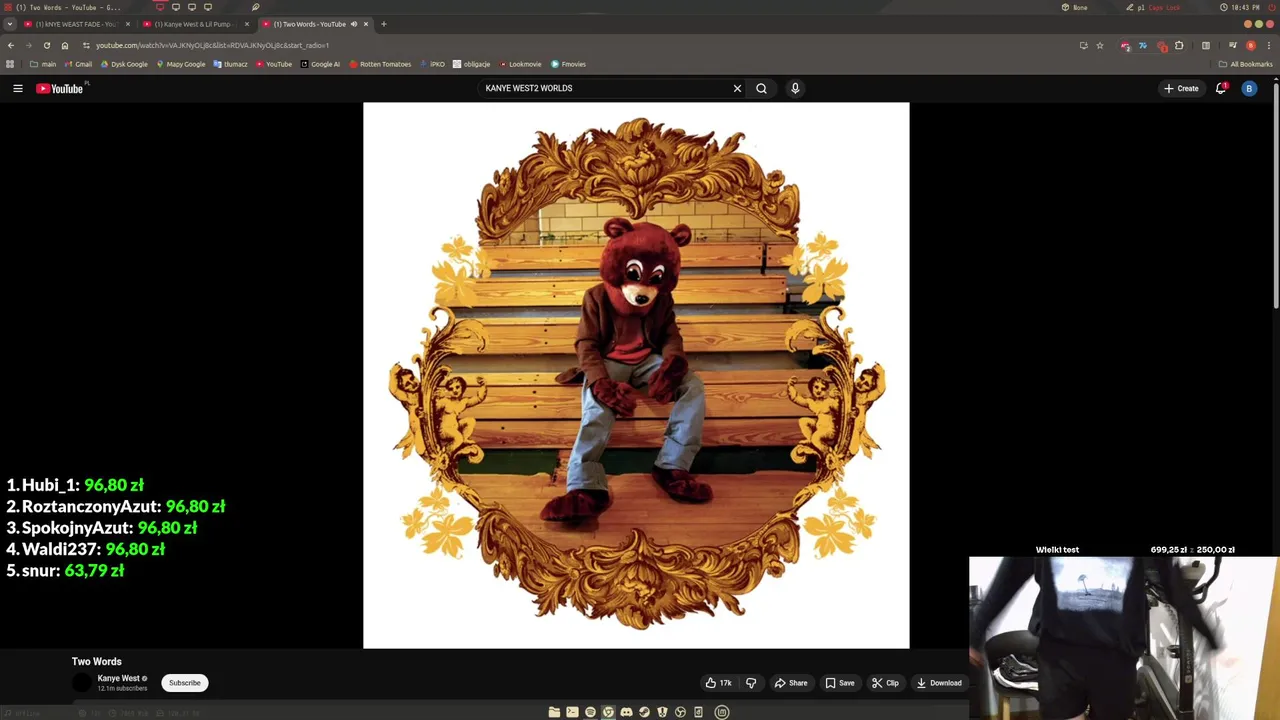Open Dysk Google bookmark
1280x720 pixels.
pyautogui.click(x=124, y=64)
